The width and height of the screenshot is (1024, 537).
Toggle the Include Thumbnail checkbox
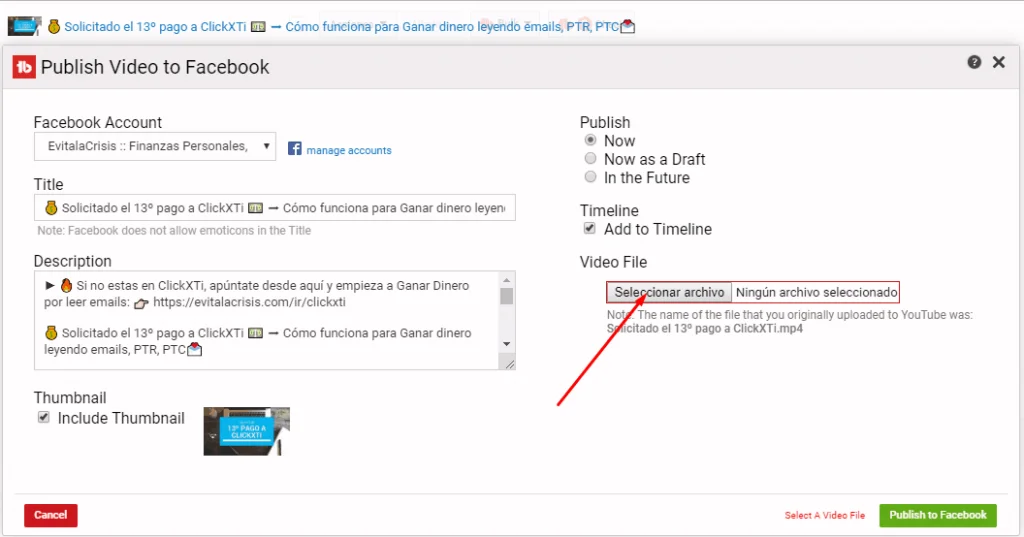pos(44,417)
